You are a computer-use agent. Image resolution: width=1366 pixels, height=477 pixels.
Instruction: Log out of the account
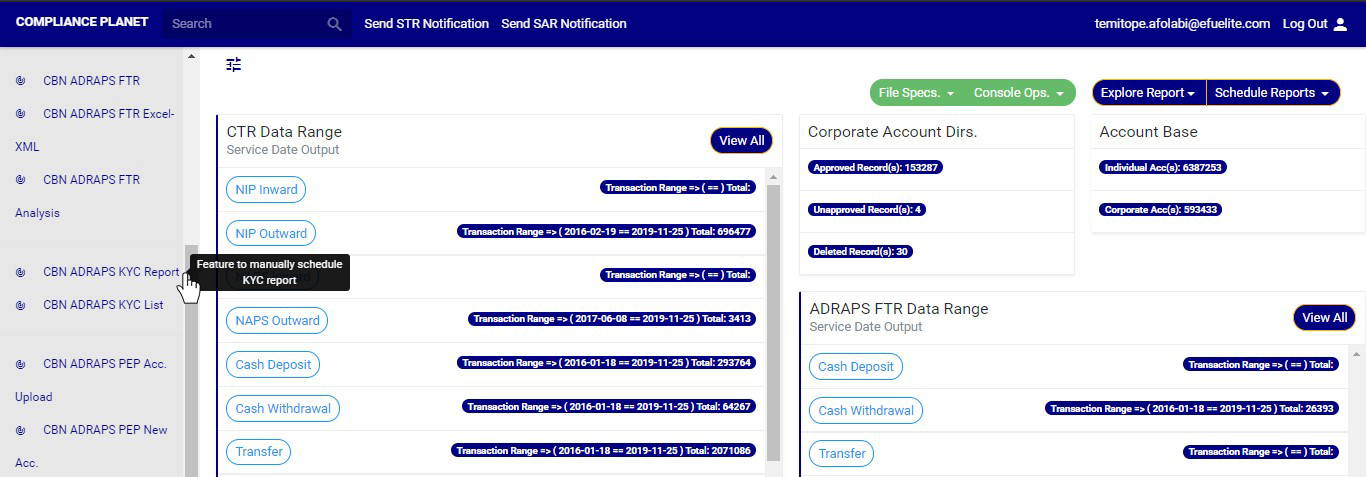(1305, 24)
